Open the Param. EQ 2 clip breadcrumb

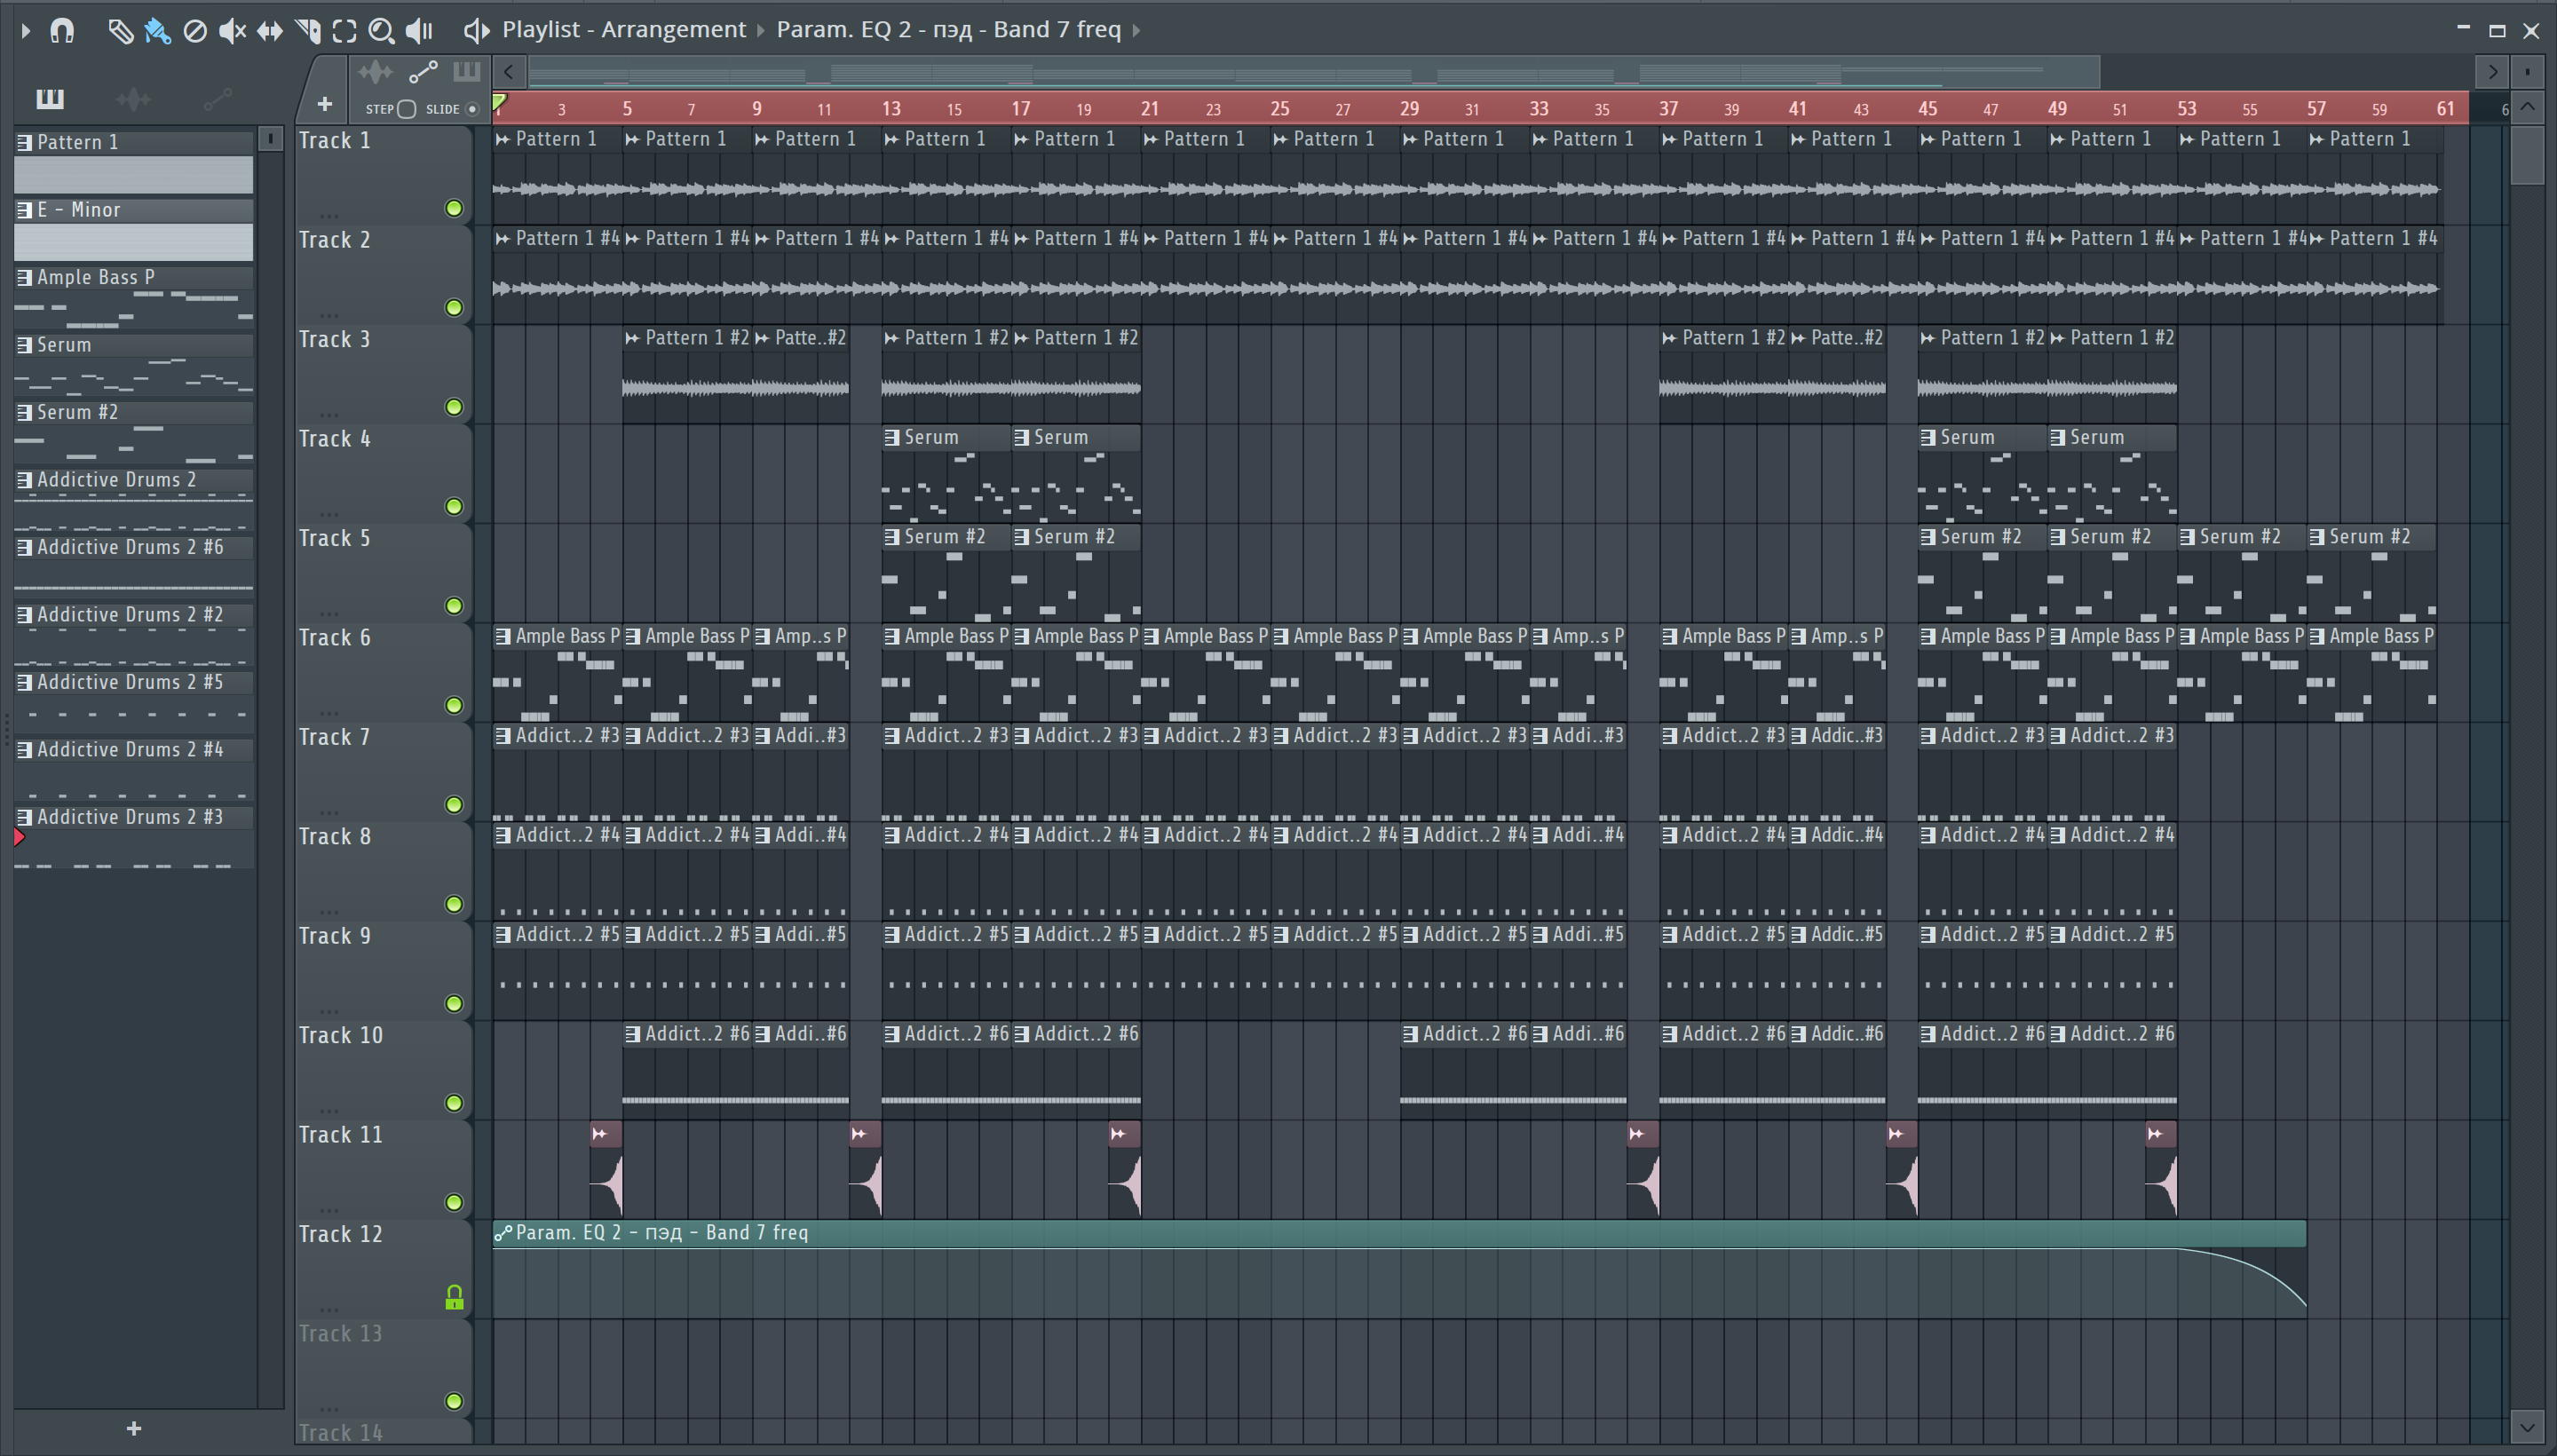coord(948,30)
